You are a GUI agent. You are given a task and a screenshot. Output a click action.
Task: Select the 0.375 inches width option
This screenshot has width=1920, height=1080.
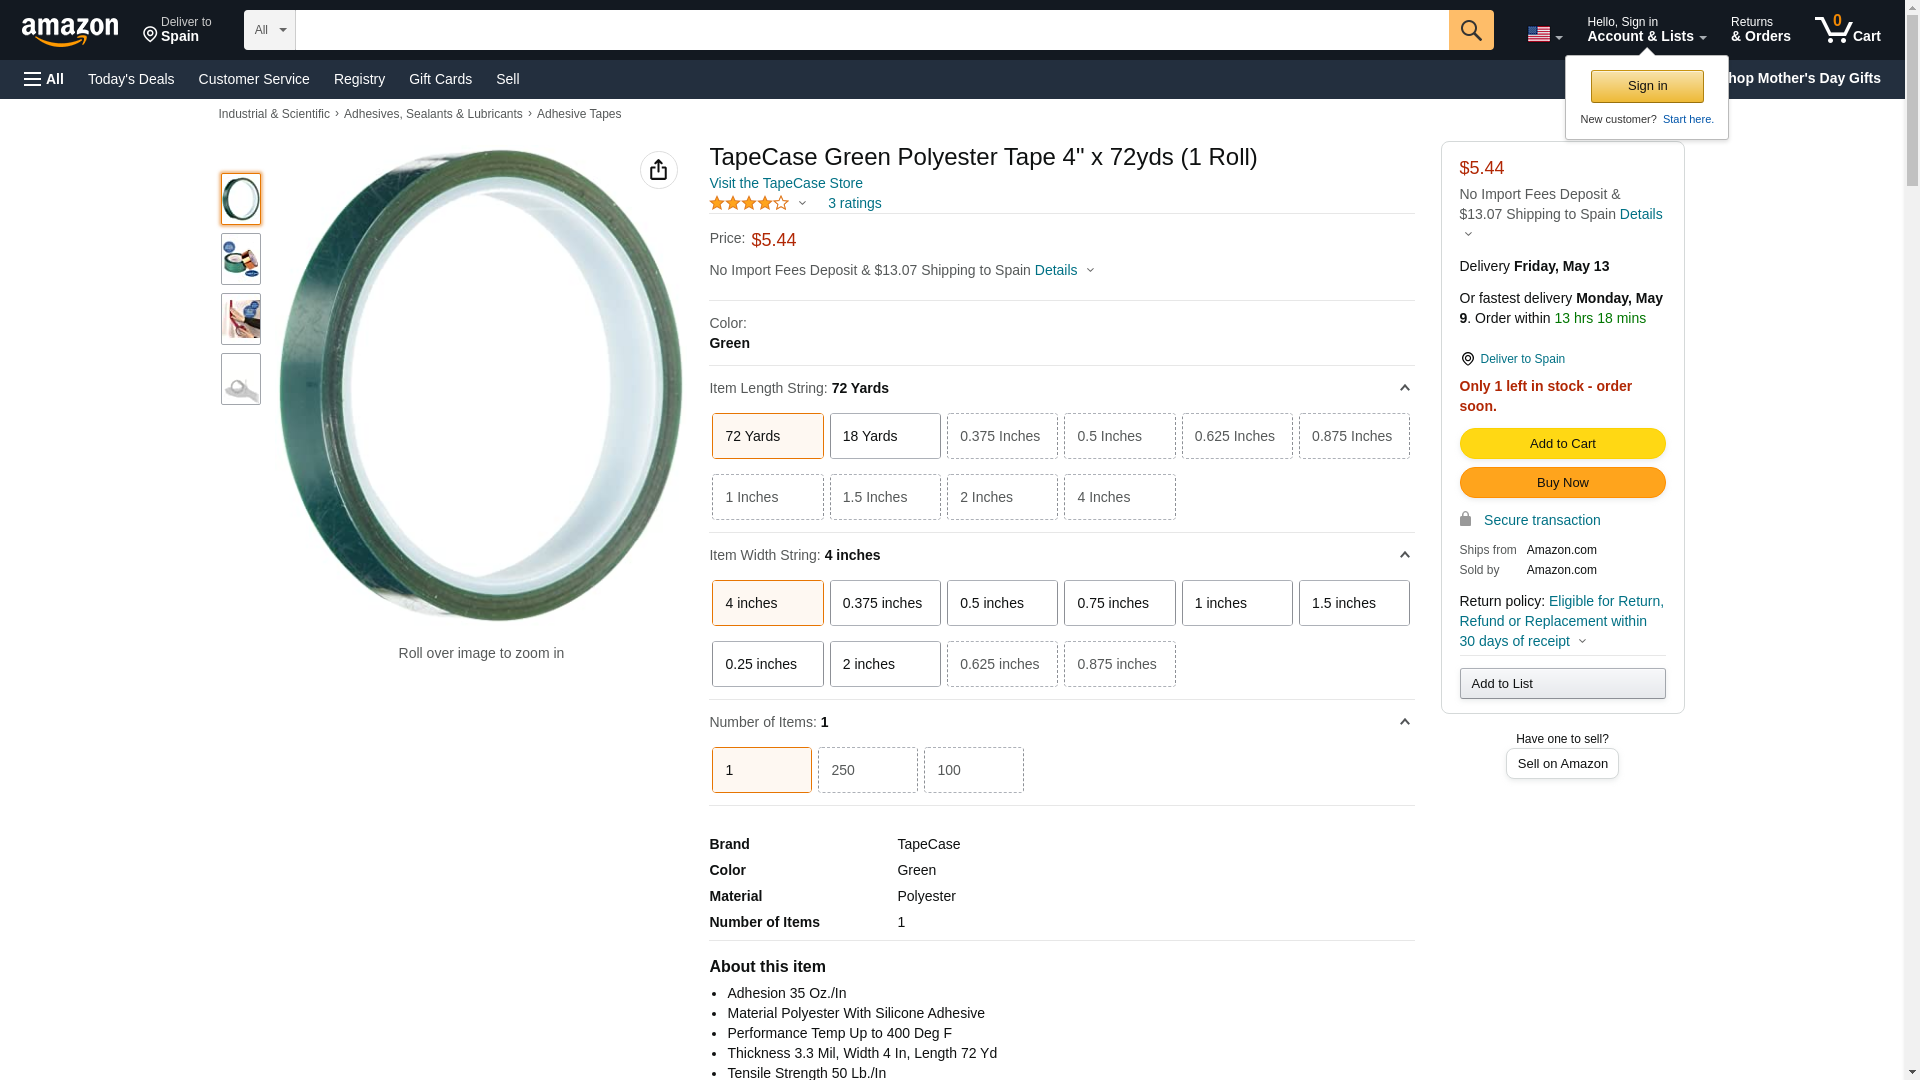pos(884,603)
